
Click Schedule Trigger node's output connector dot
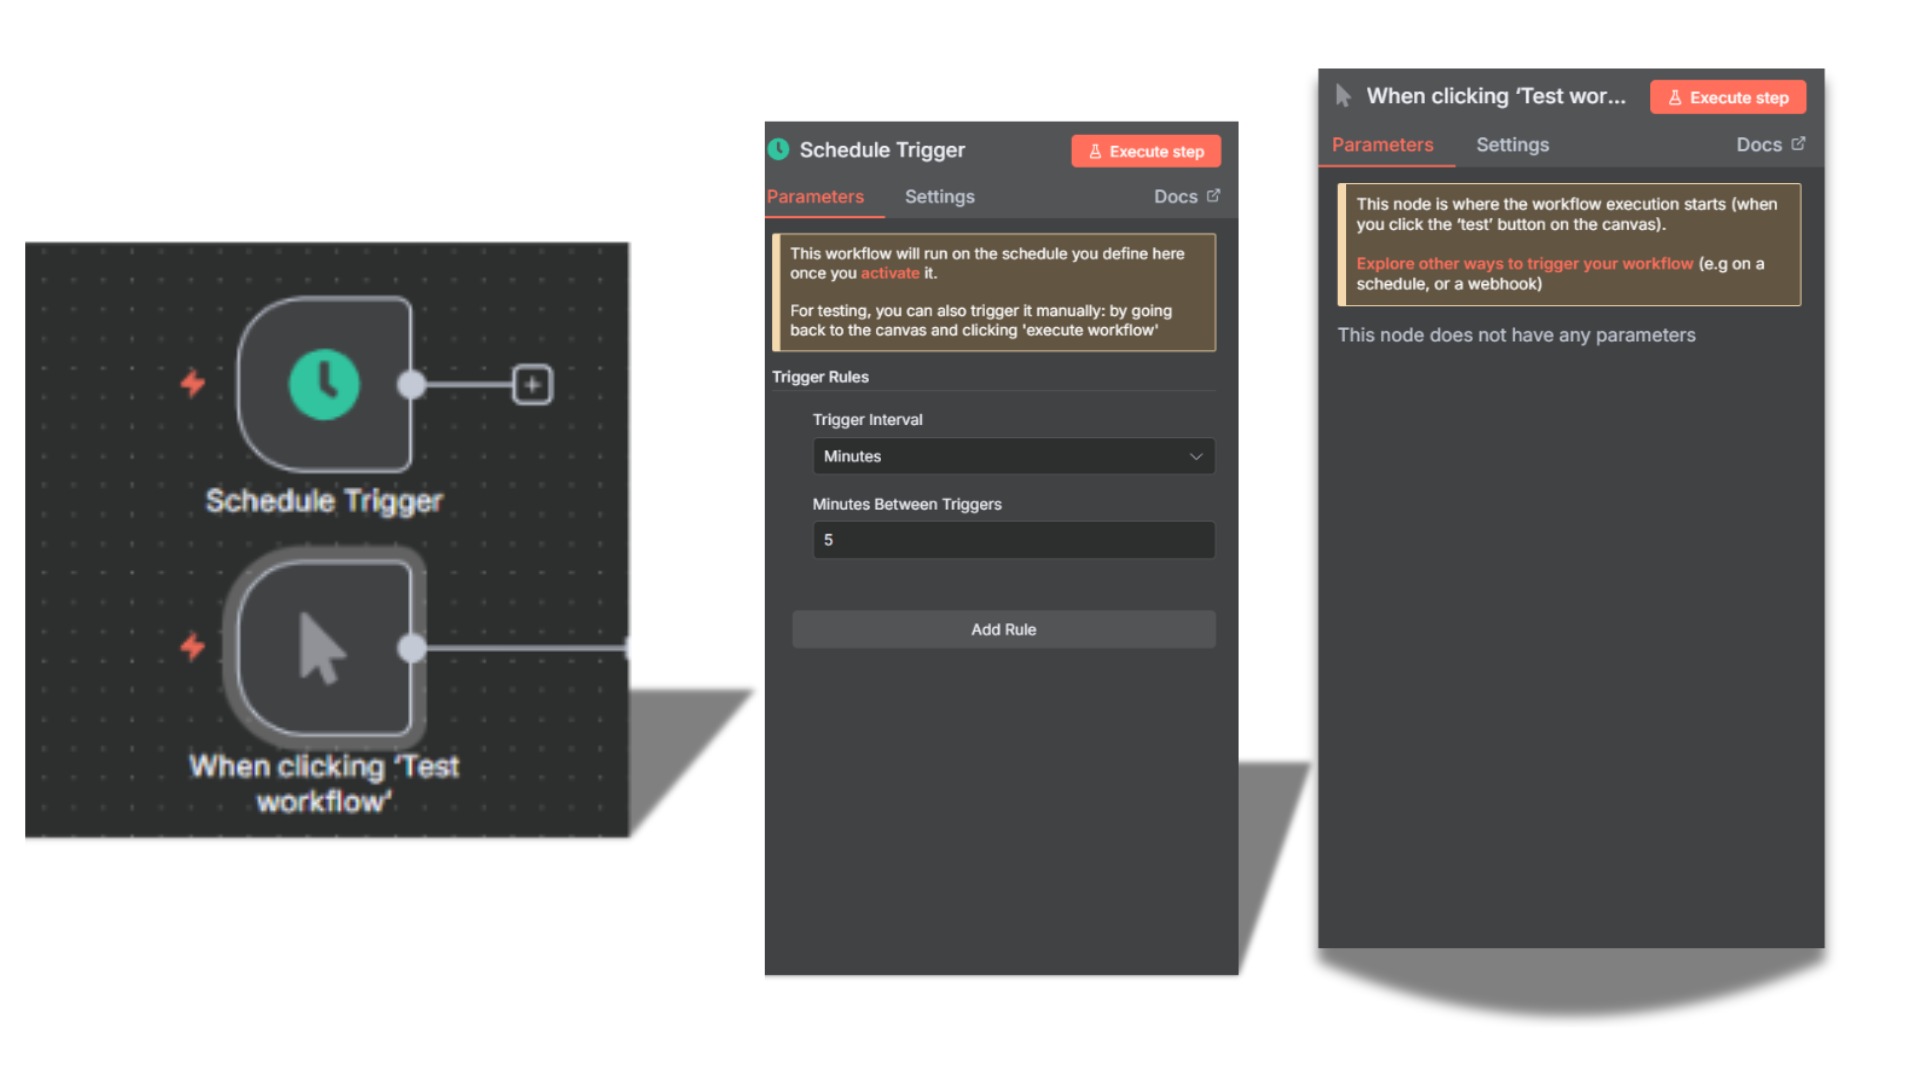click(x=411, y=384)
